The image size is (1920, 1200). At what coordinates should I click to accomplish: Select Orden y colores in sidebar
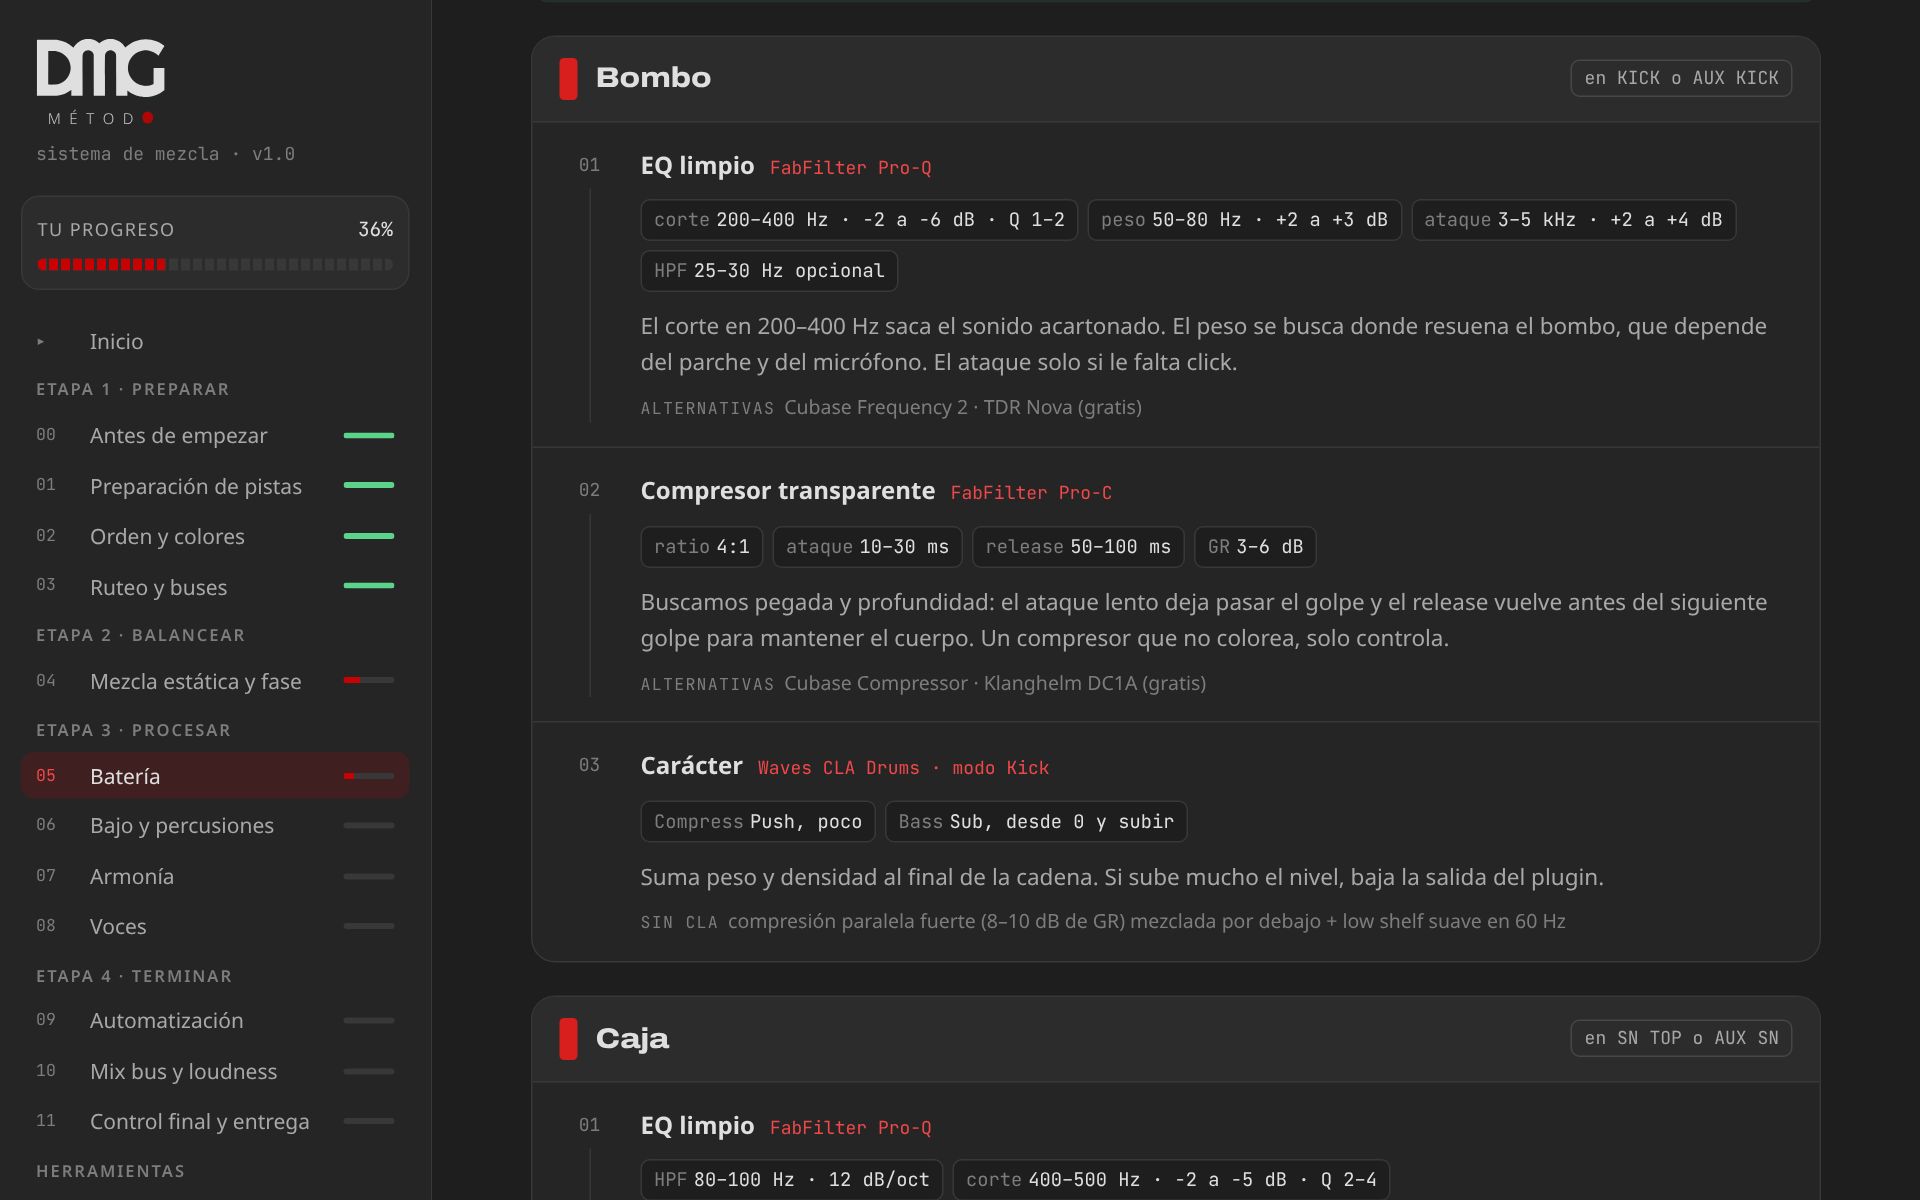click(215, 536)
